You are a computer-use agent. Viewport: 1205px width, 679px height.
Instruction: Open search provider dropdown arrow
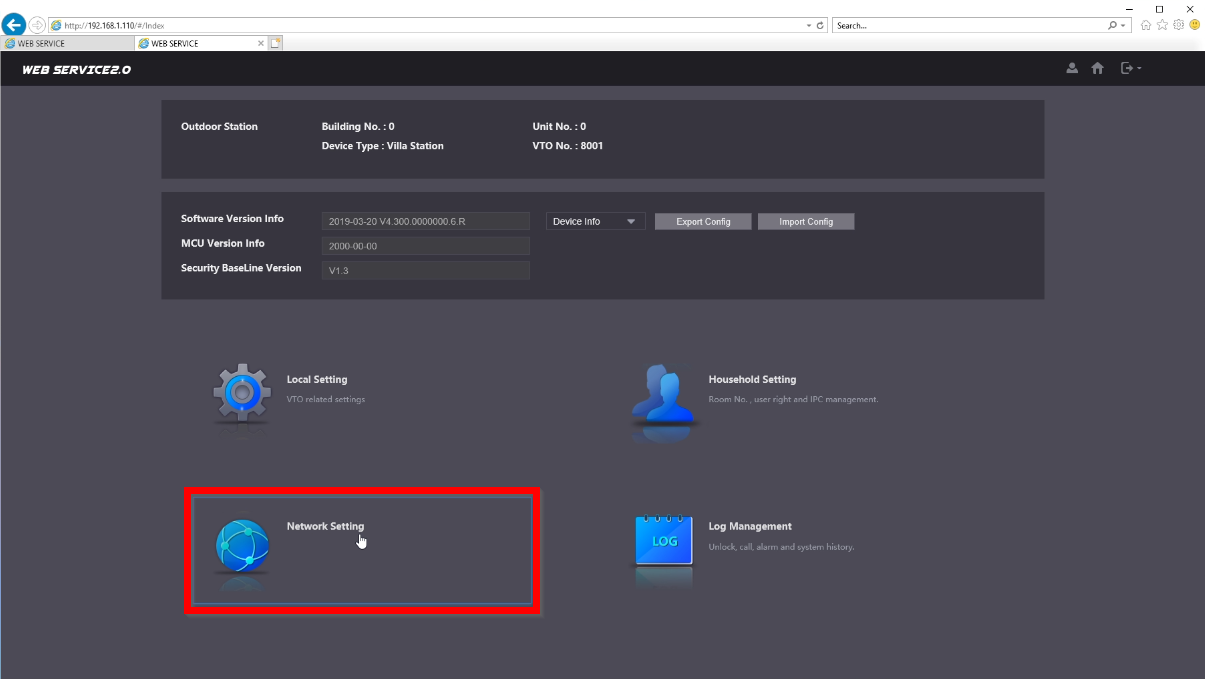click(1124, 25)
